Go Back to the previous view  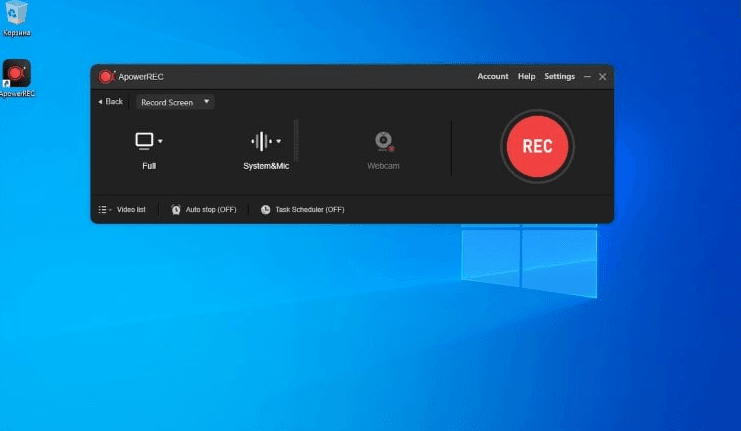click(111, 102)
